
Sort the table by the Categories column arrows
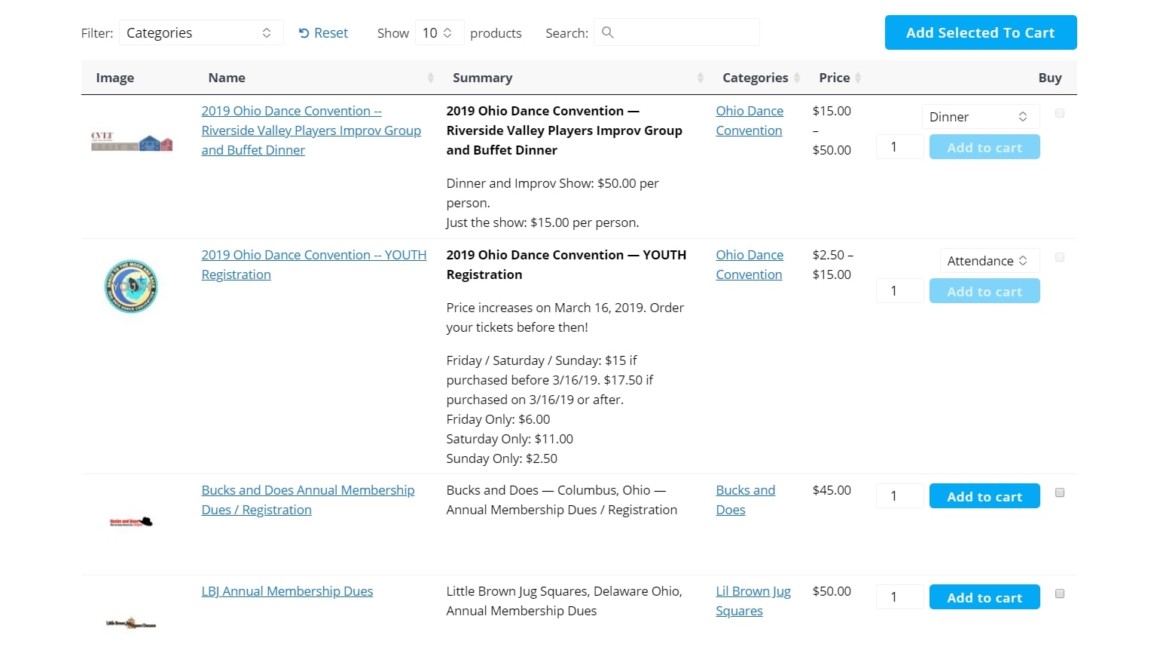(798, 77)
